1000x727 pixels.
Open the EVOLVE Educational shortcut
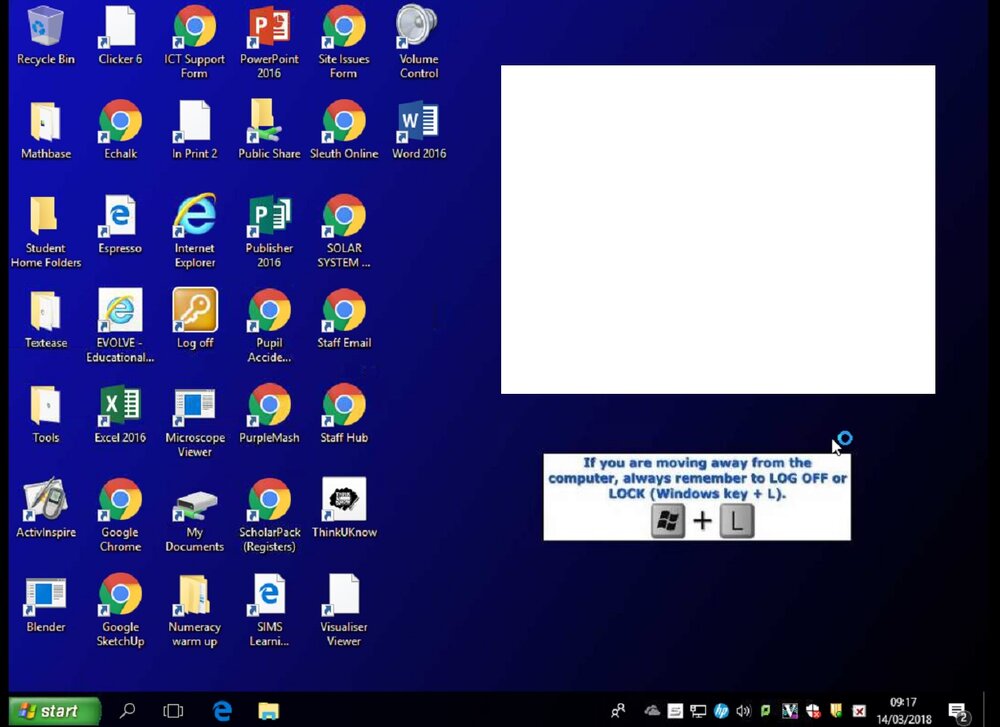click(120, 326)
